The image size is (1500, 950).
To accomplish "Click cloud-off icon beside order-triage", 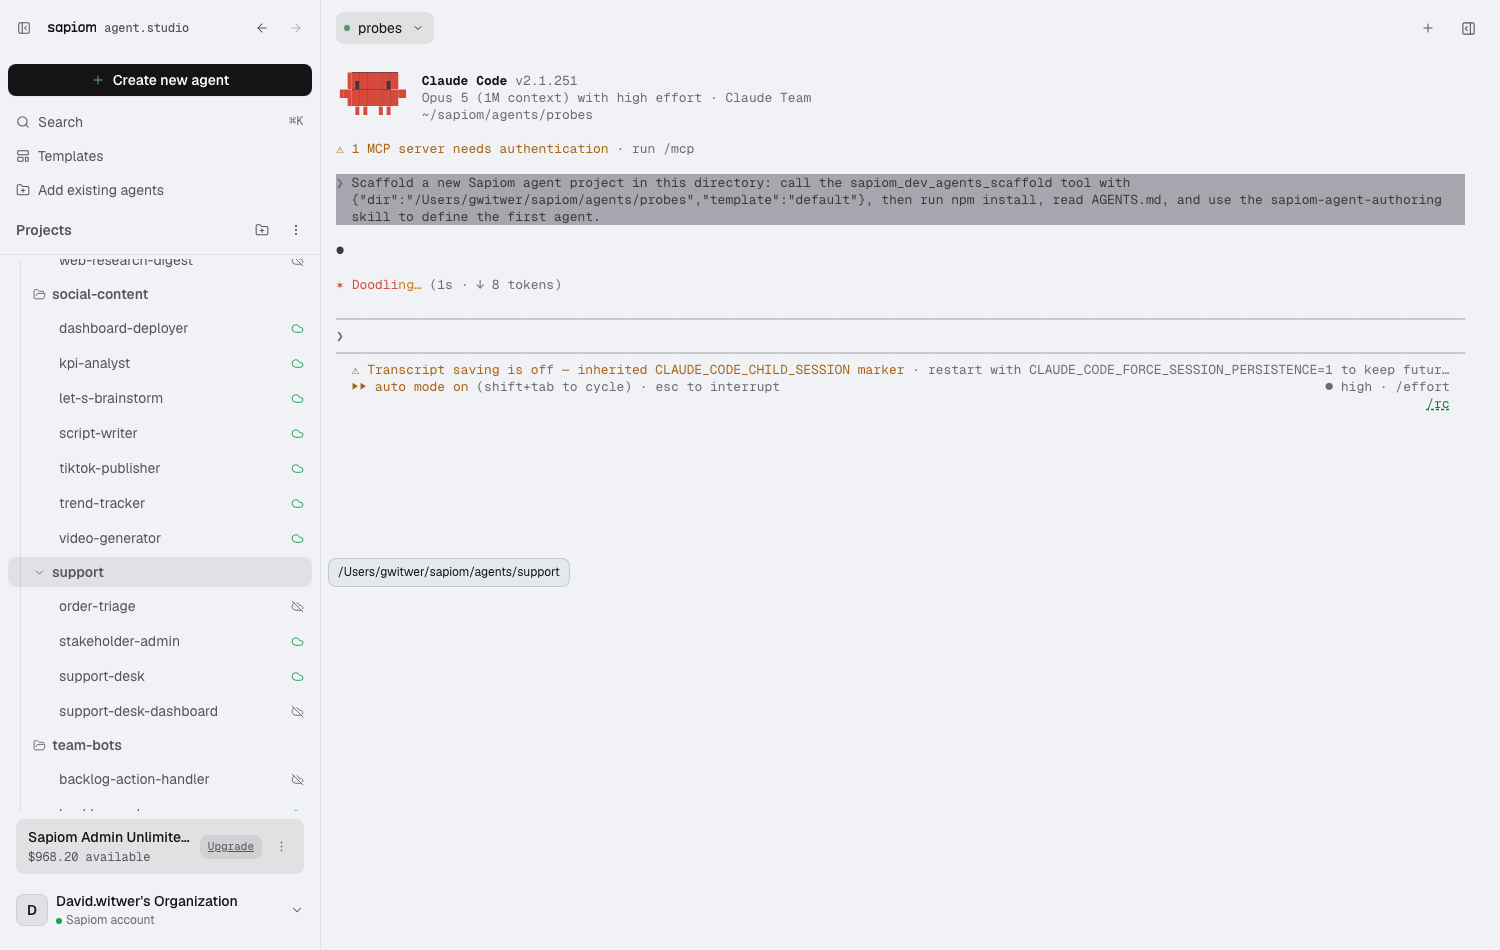I will (297, 607).
